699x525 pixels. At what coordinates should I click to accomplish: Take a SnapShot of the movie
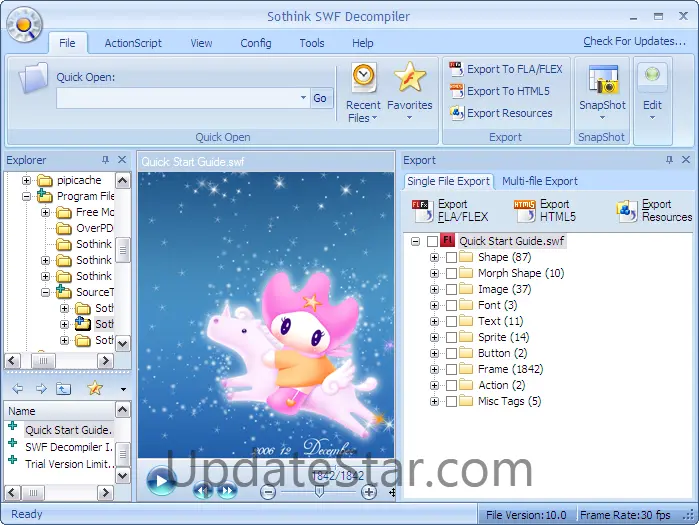pos(602,92)
